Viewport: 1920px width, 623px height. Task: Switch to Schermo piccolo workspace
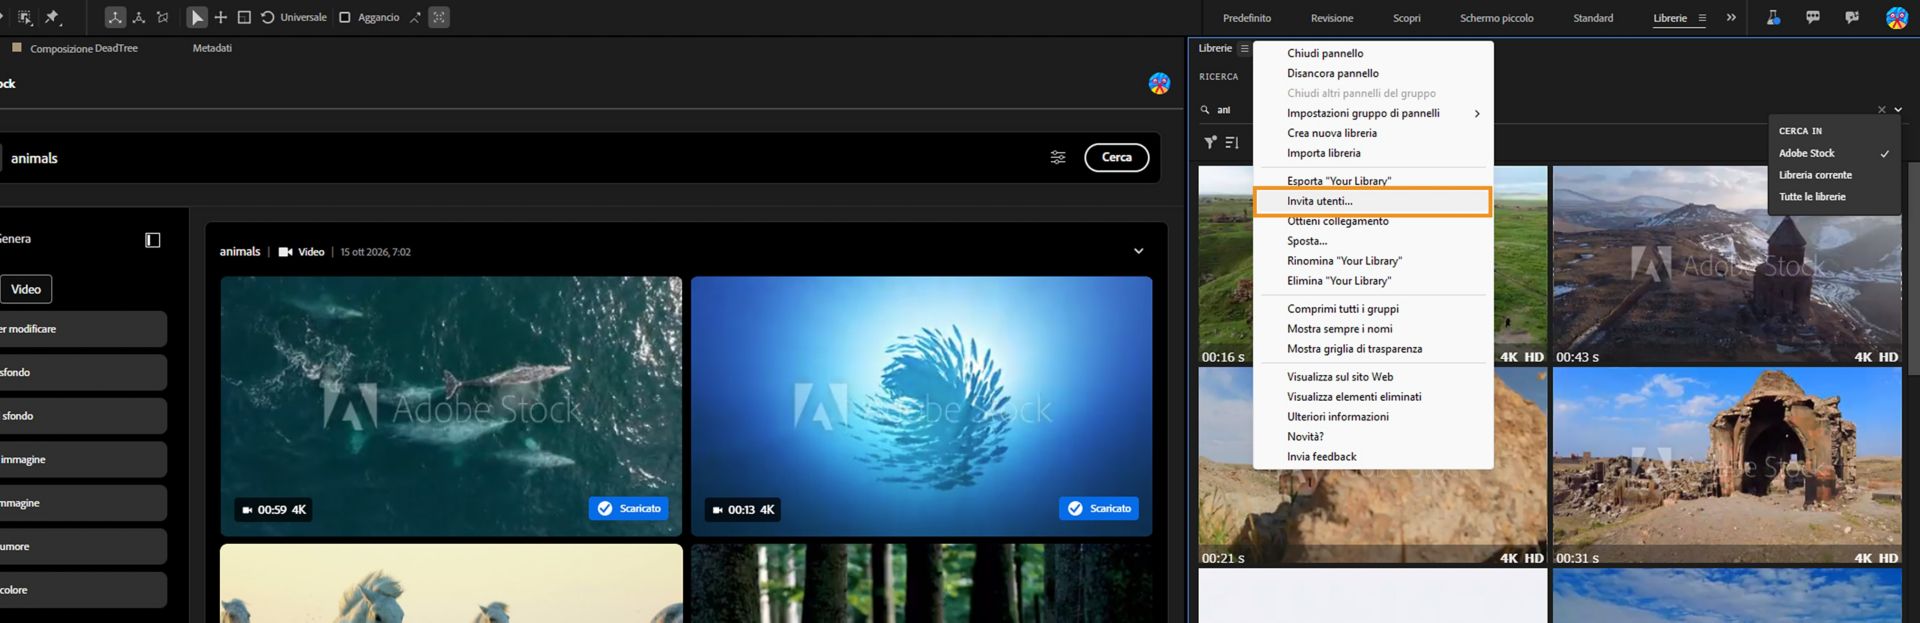(x=1496, y=18)
